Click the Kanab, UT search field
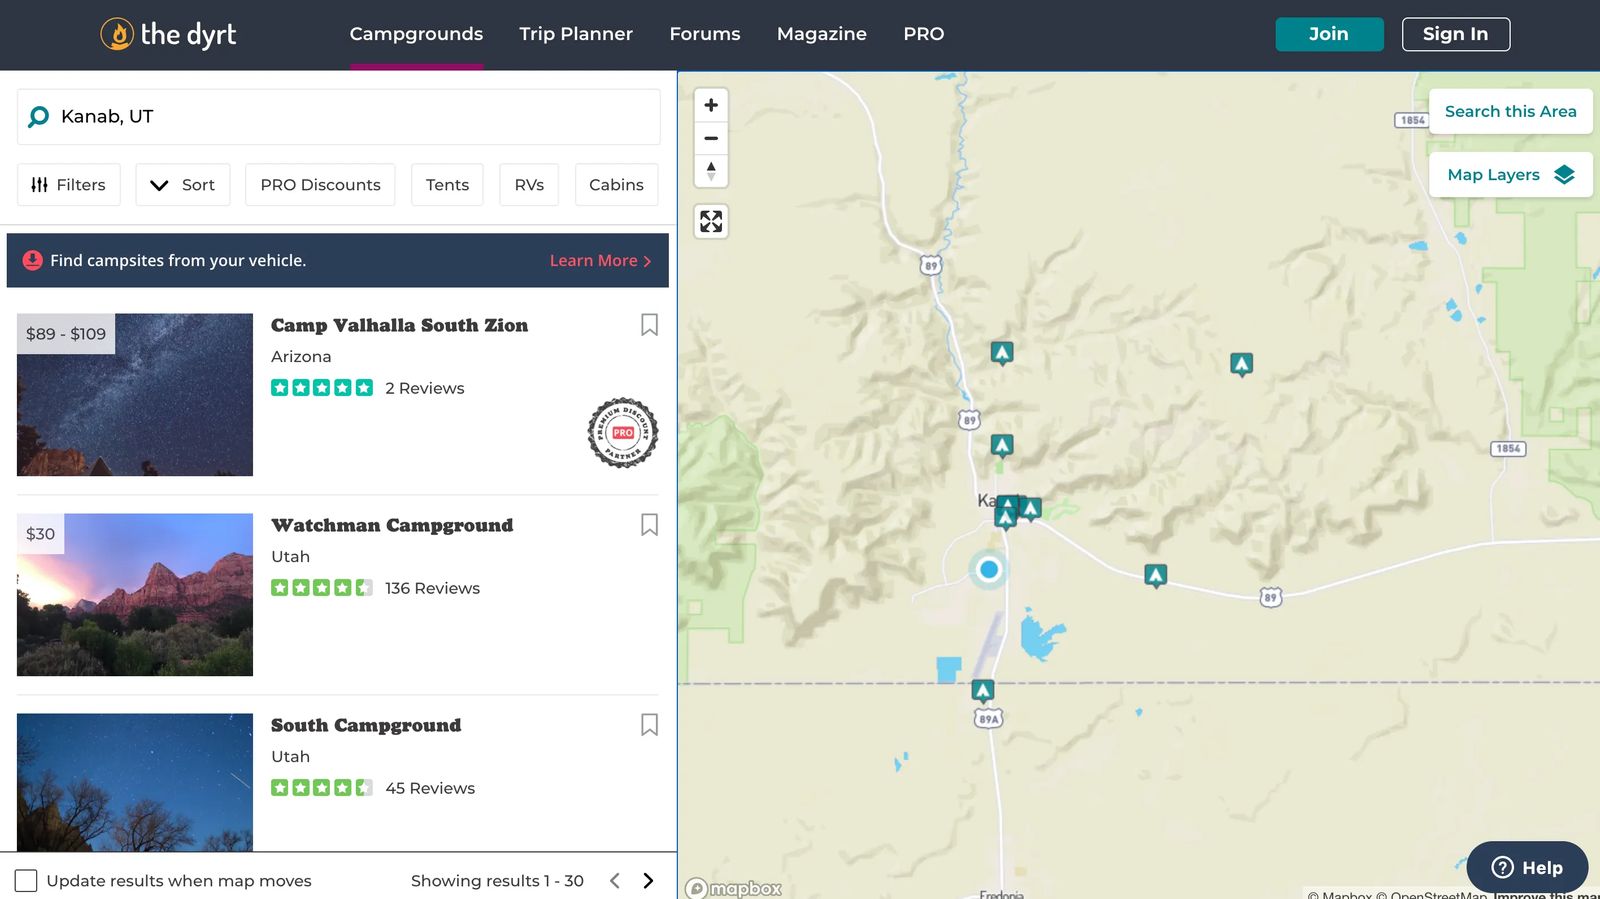This screenshot has width=1600, height=899. (x=339, y=117)
